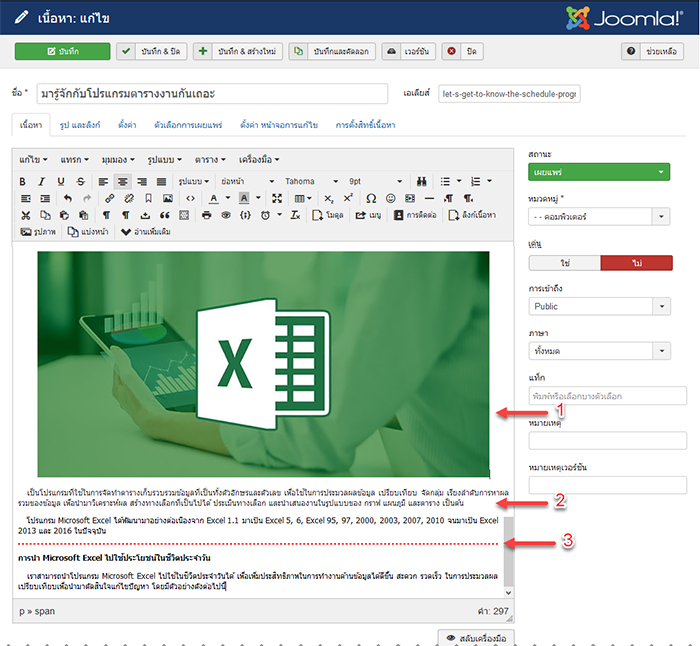Apply subscript formatting

[x=329, y=198]
